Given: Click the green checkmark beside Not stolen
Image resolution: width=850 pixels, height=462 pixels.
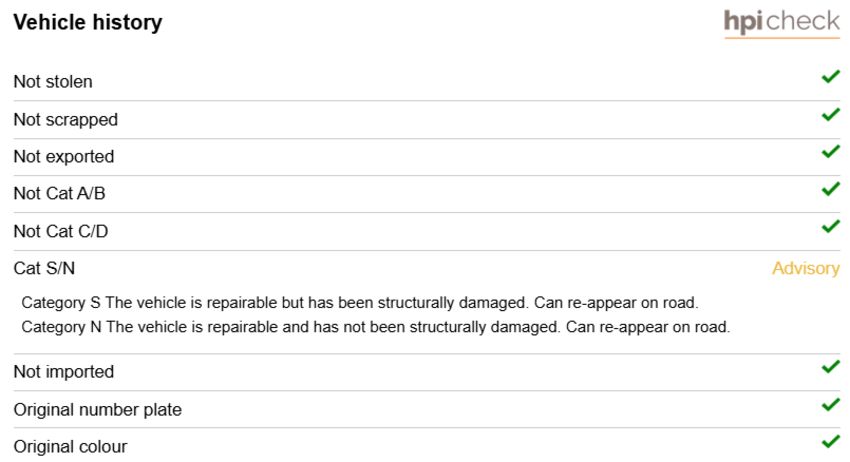Looking at the screenshot, I should pyautogui.click(x=830, y=77).
